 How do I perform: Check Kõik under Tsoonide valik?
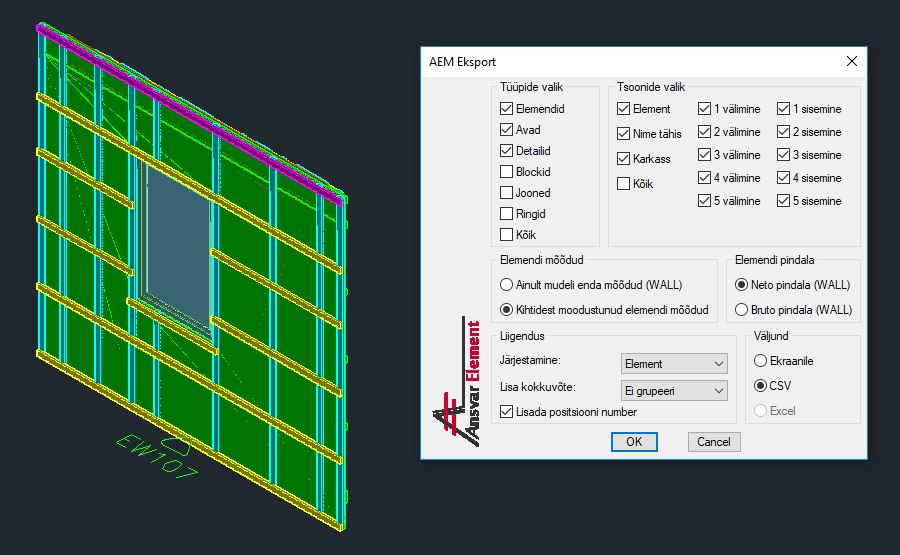(x=623, y=184)
